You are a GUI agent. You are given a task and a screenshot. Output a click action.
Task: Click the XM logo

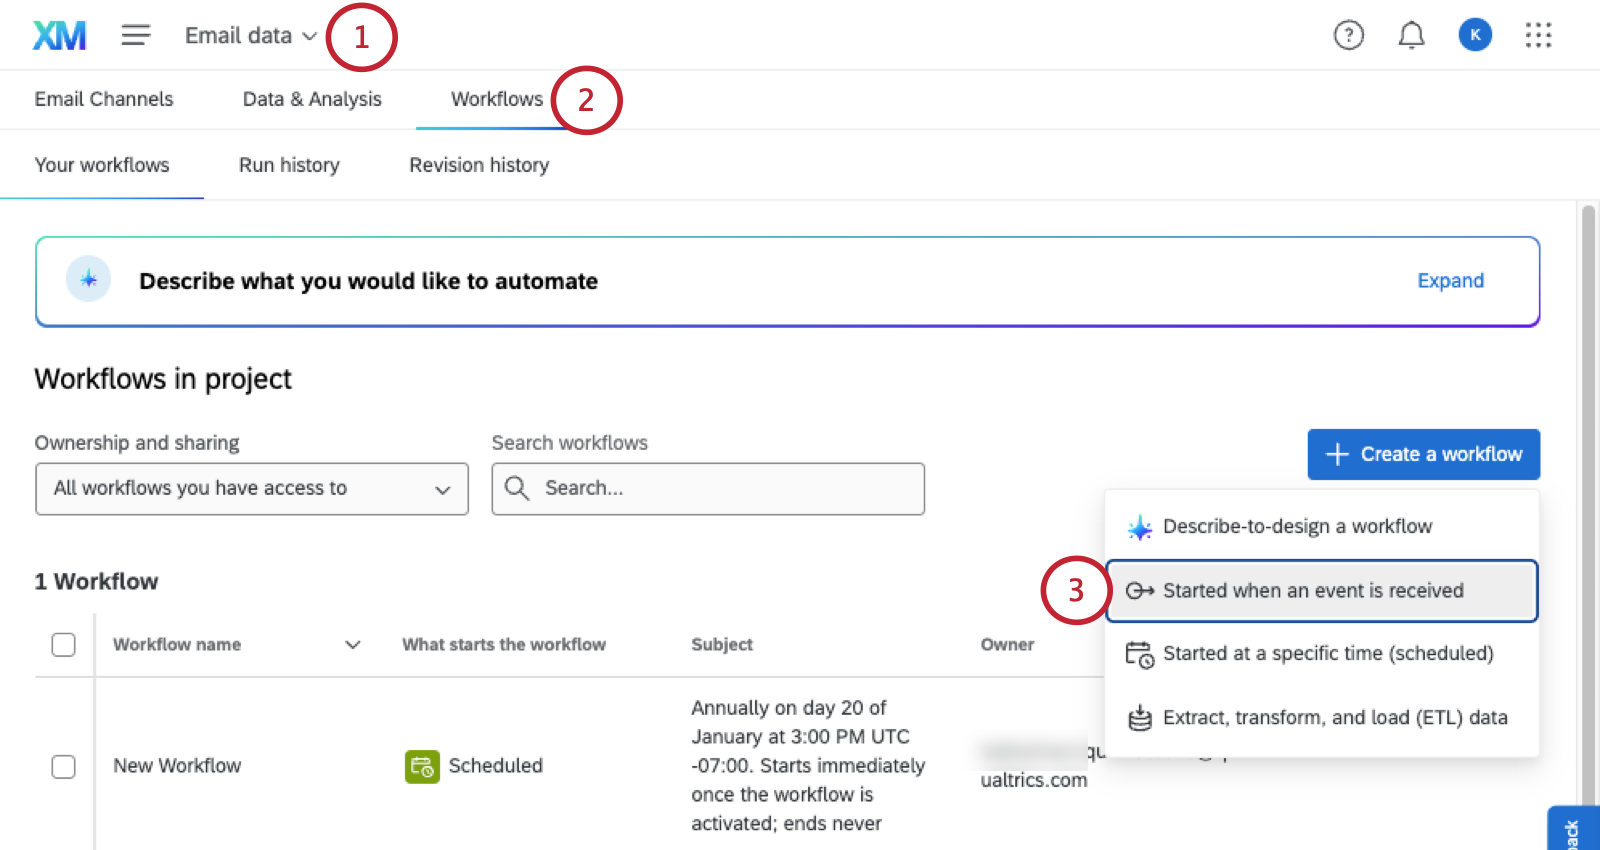60,36
